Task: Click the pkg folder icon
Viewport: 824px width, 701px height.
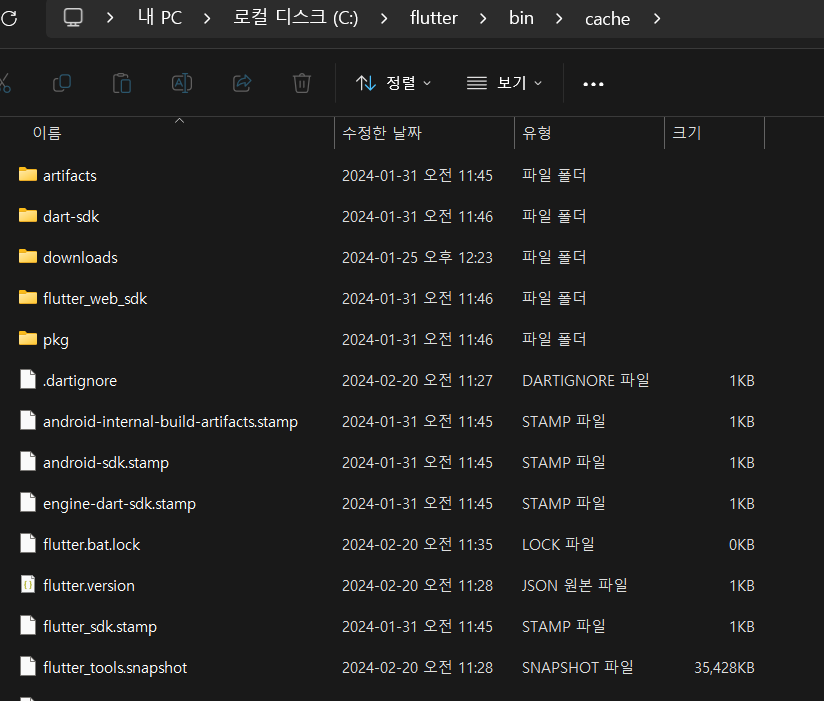Action: click(x=28, y=338)
